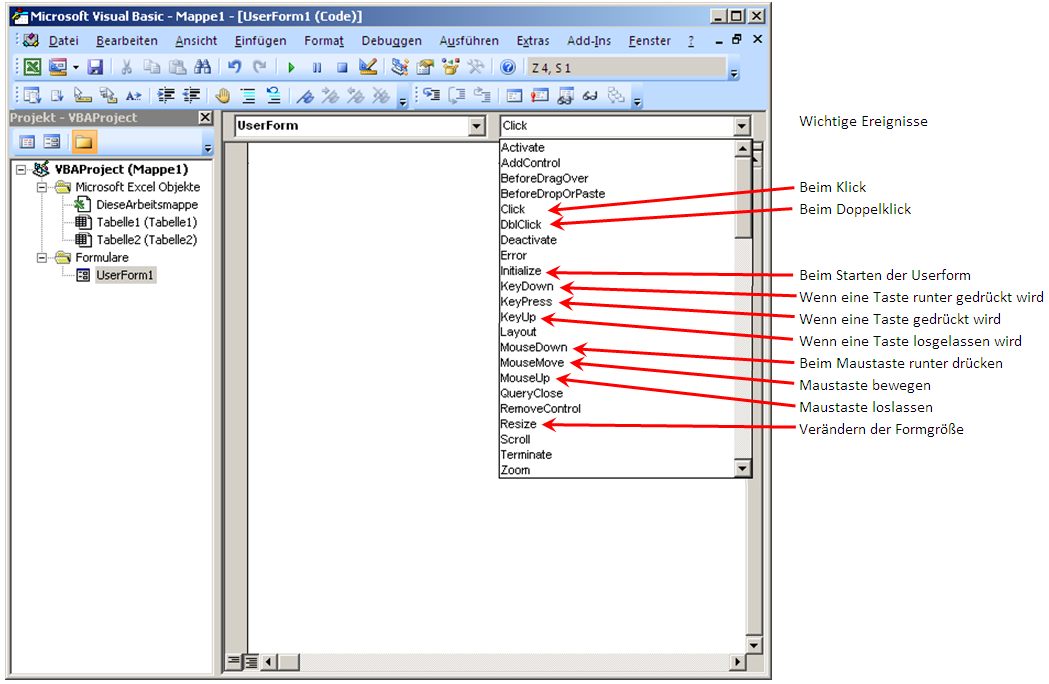
Task: Click the Reset (stop) icon
Action: click(342, 67)
